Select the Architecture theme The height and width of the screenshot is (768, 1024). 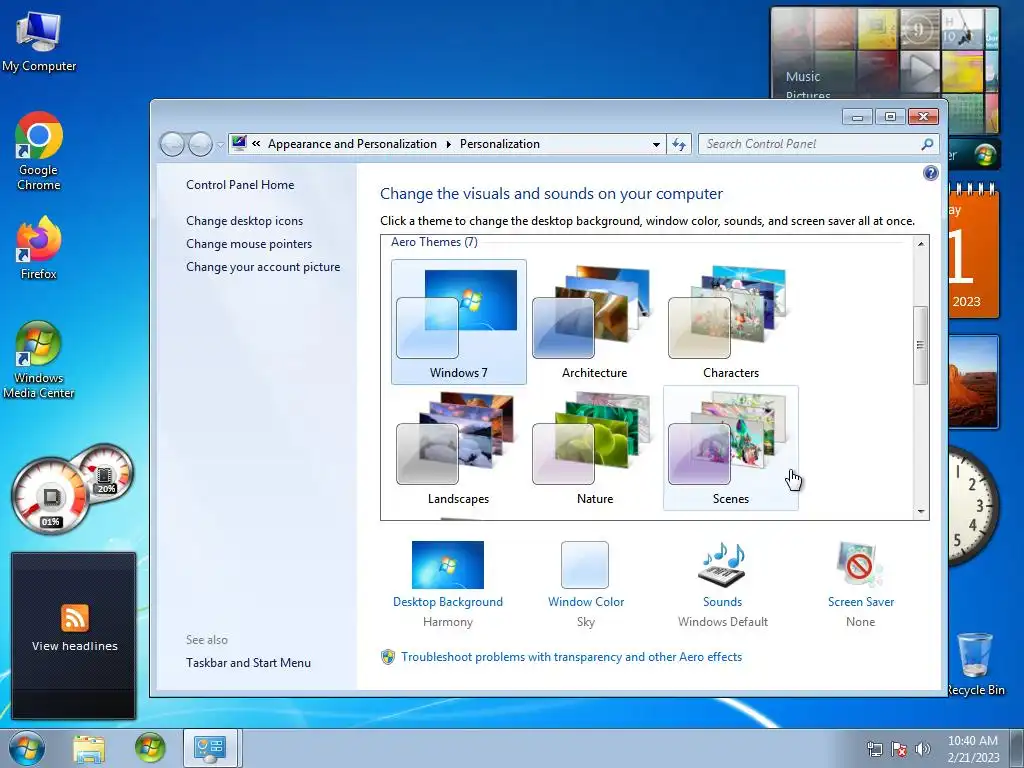594,321
